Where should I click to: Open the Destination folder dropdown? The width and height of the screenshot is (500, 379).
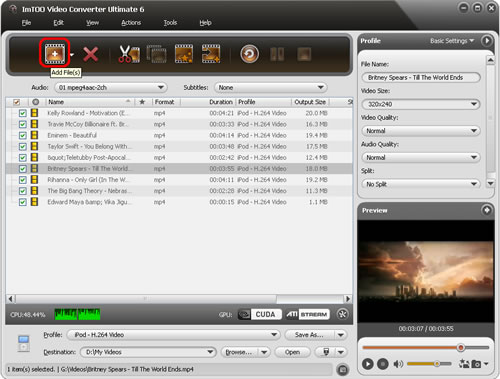tap(148, 352)
